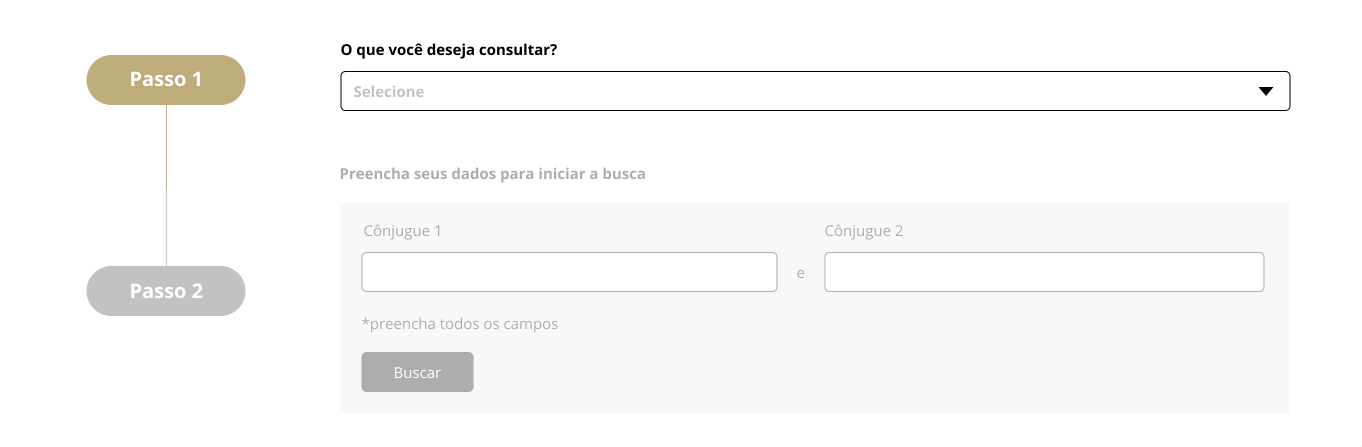This screenshot has width=1362, height=447.
Task: Click the word "campos" in the required note
Action: coord(533,324)
